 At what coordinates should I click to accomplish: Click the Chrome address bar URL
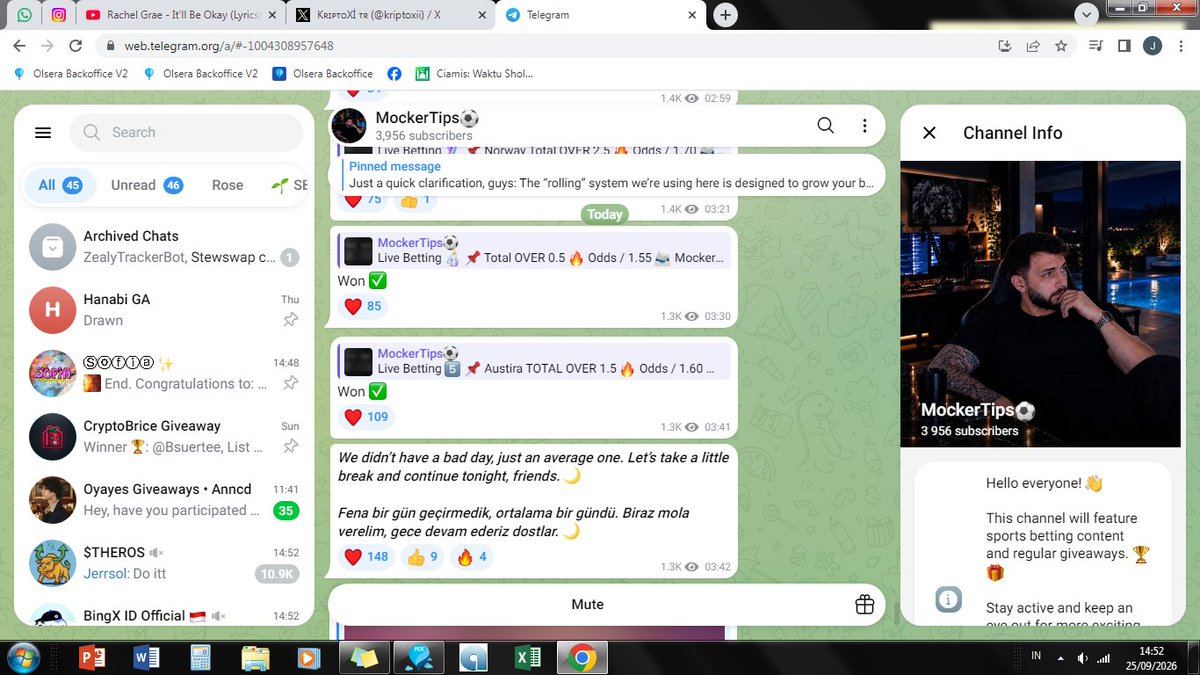pyautogui.click(x=229, y=46)
